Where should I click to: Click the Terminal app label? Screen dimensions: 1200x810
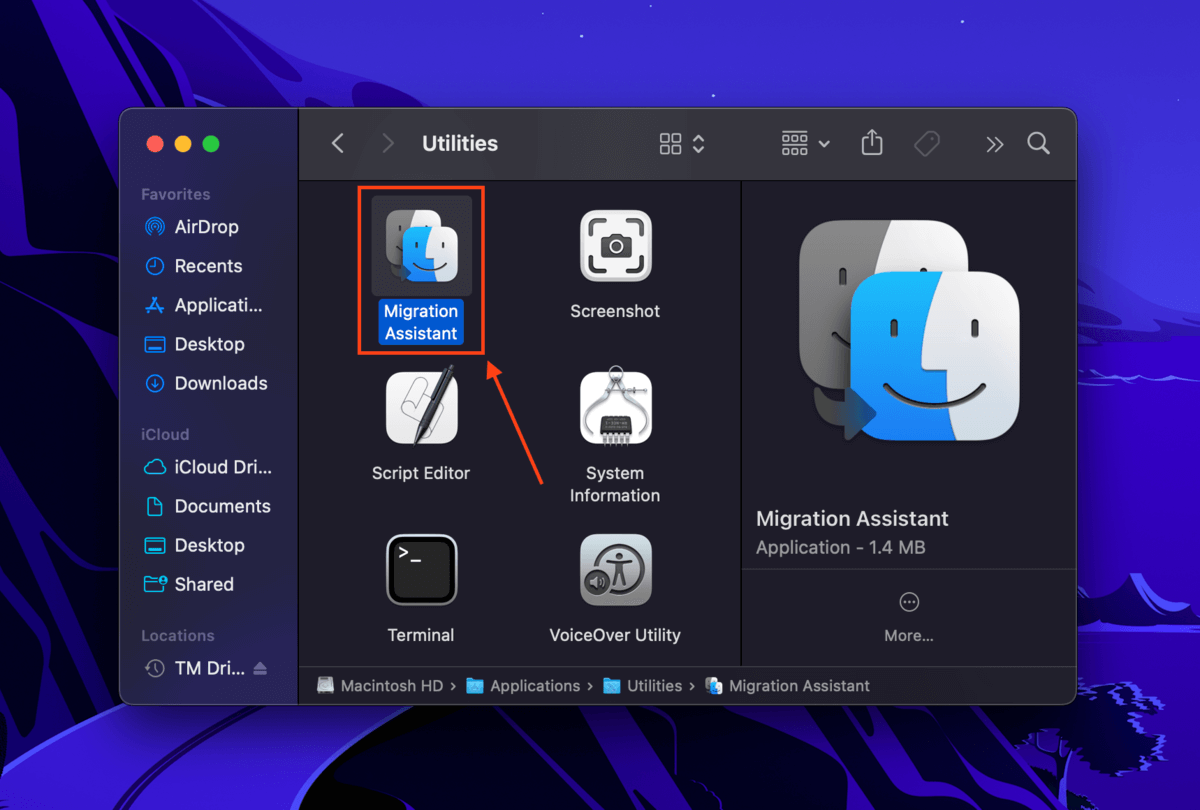(421, 635)
